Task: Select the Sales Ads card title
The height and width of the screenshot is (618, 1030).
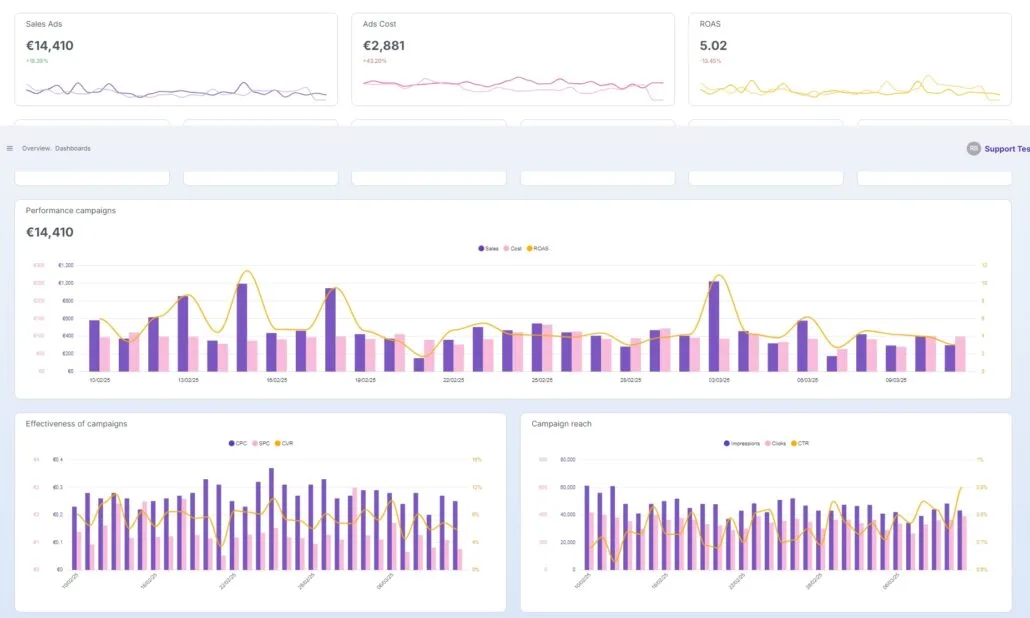Action: [x=44, y=24]
